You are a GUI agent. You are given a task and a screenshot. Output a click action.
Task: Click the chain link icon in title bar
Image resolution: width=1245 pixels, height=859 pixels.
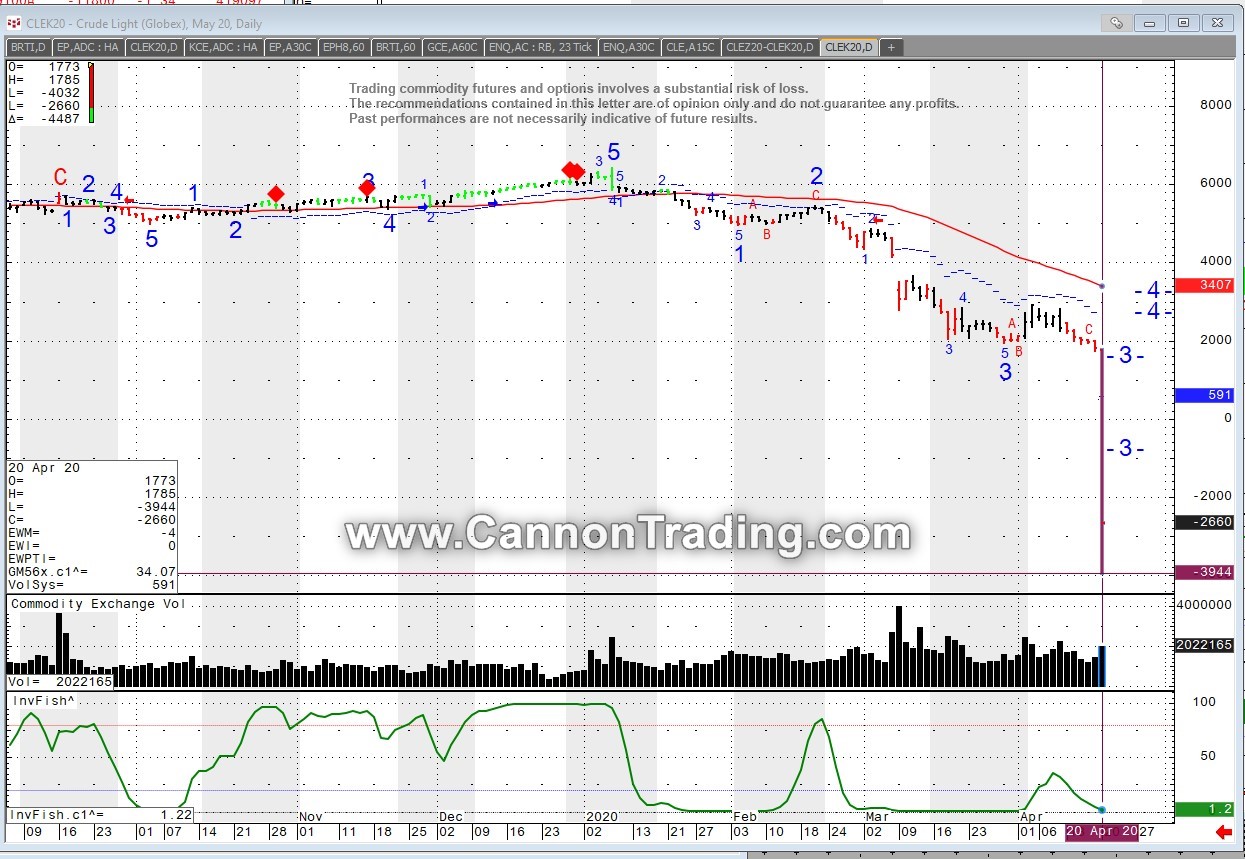[1116, 22]
